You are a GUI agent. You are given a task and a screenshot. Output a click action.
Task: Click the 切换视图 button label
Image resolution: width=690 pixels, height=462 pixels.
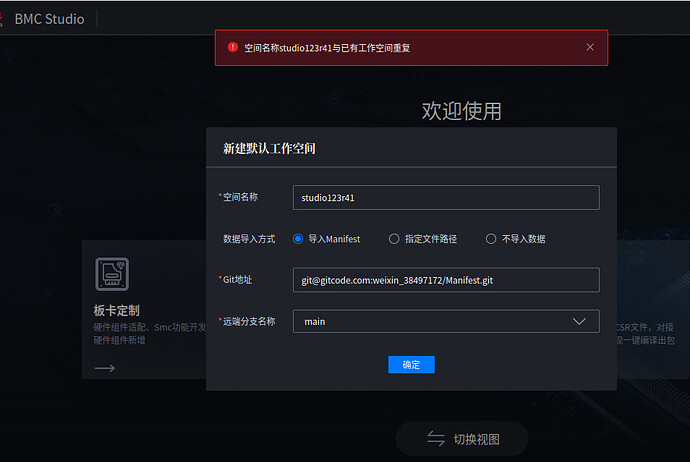click(476, 439)
